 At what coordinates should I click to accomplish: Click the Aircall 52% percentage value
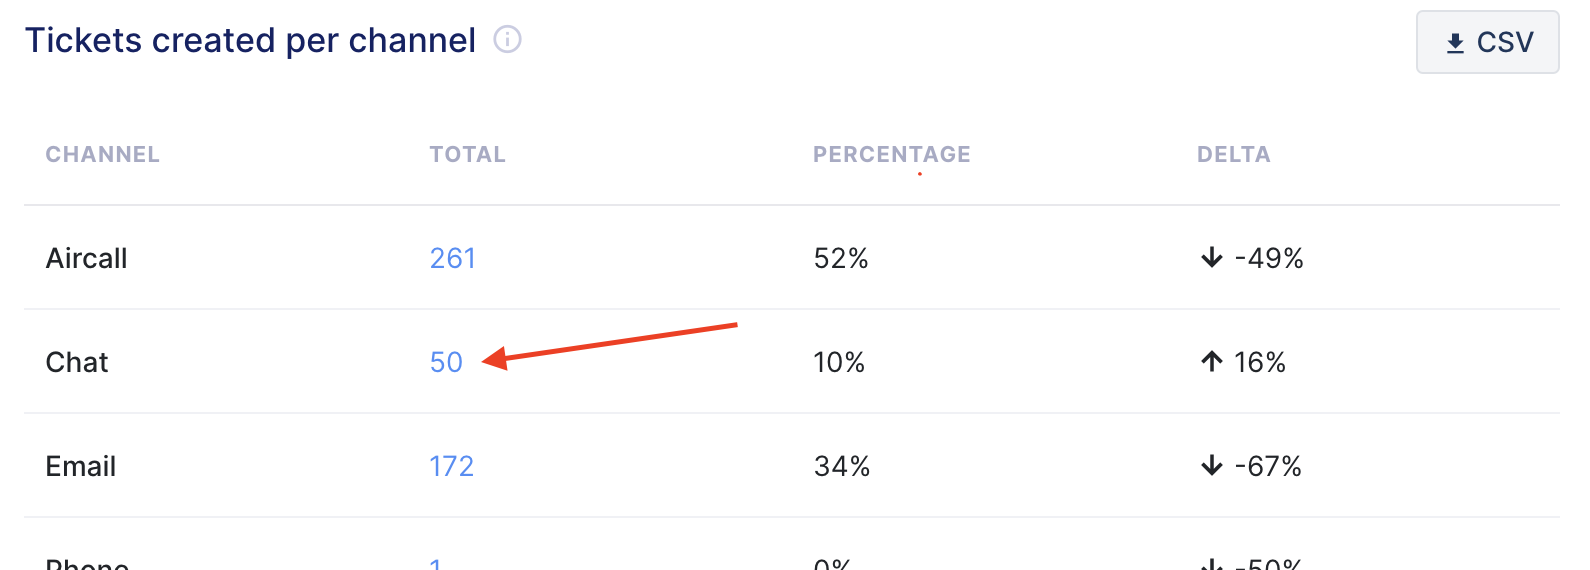(x=841, y=258)
